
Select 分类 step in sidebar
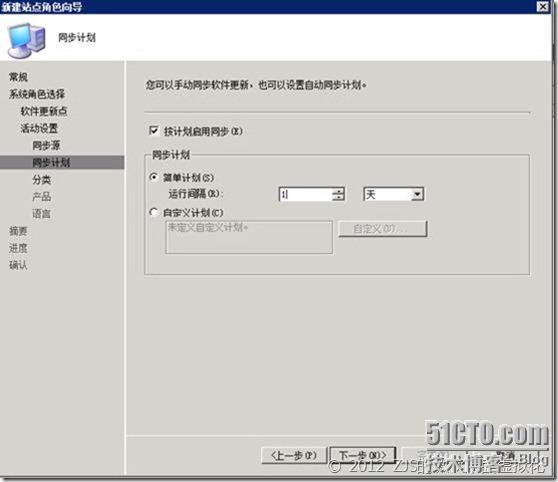pos(42,179)
